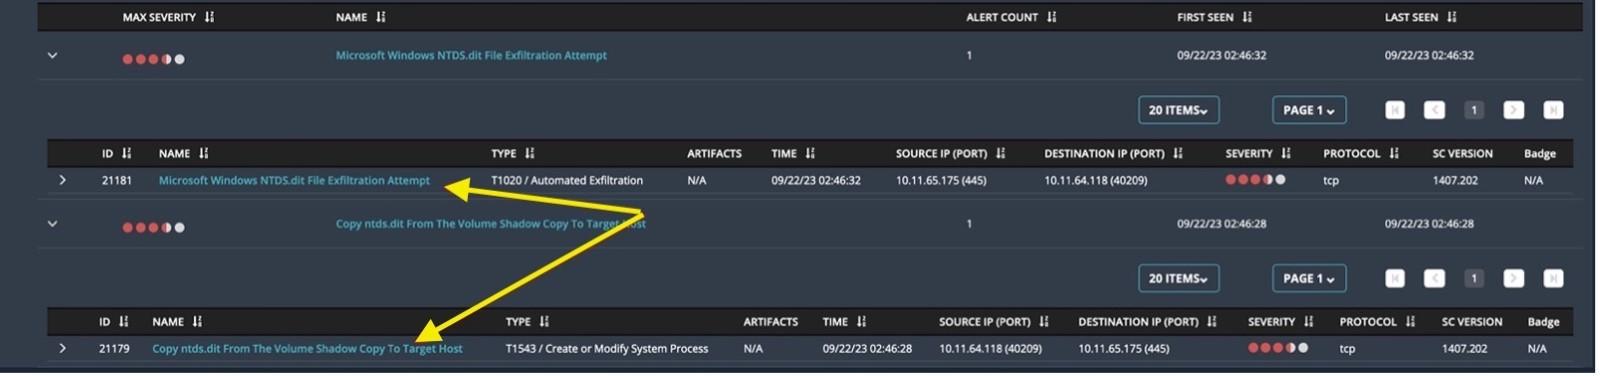
Task: Click the SC VERSION header in alert 21179's table
Action: pyautogui.click(x=1471, y=321)
